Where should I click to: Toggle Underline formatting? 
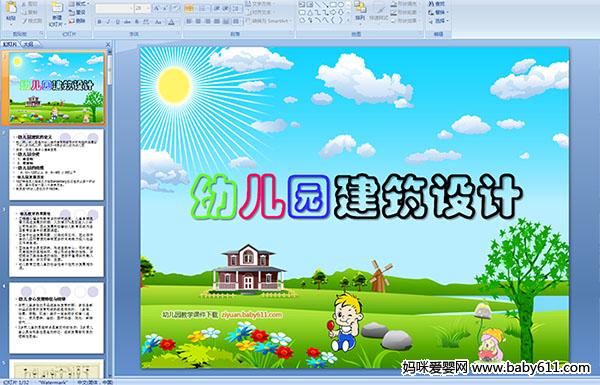[x=117, y=22]
